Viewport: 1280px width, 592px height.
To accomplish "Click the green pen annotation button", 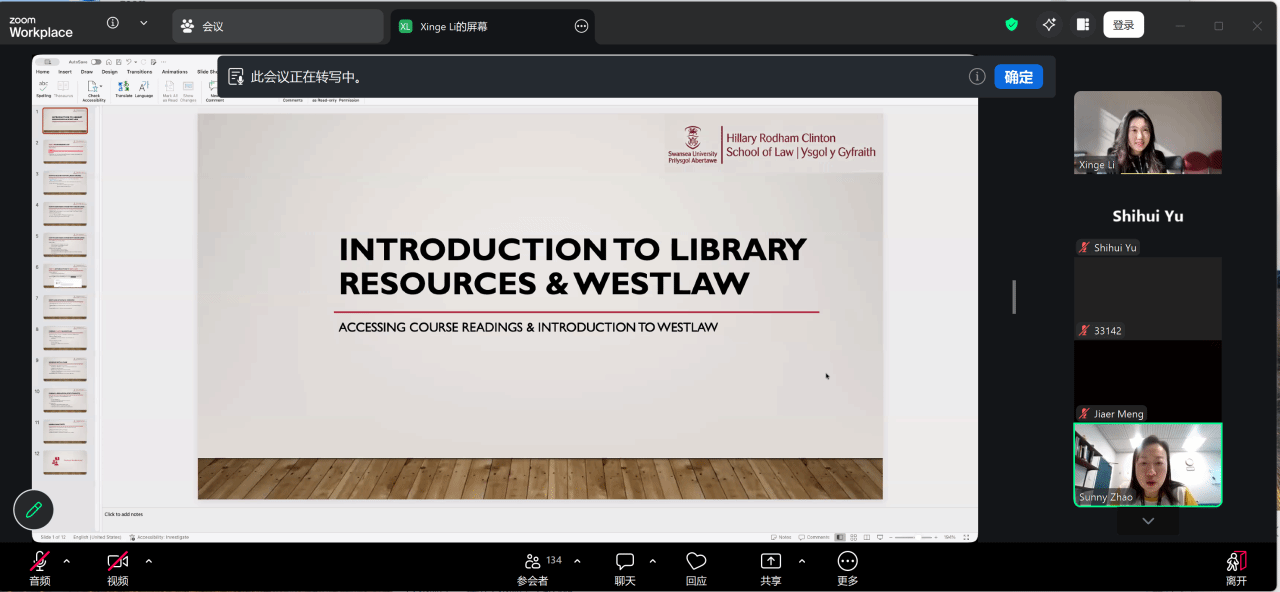I will tap(33, 510).
